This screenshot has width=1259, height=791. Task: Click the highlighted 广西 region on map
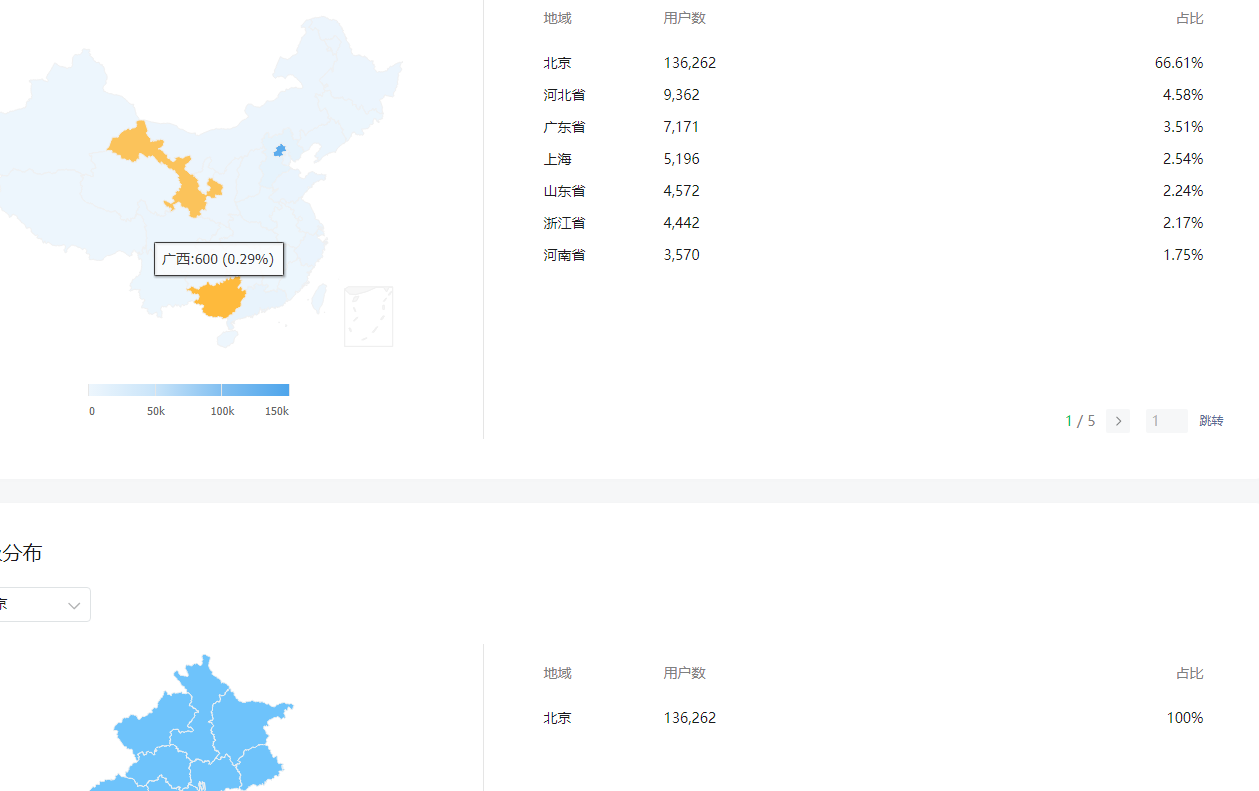(x=218, y=298)
